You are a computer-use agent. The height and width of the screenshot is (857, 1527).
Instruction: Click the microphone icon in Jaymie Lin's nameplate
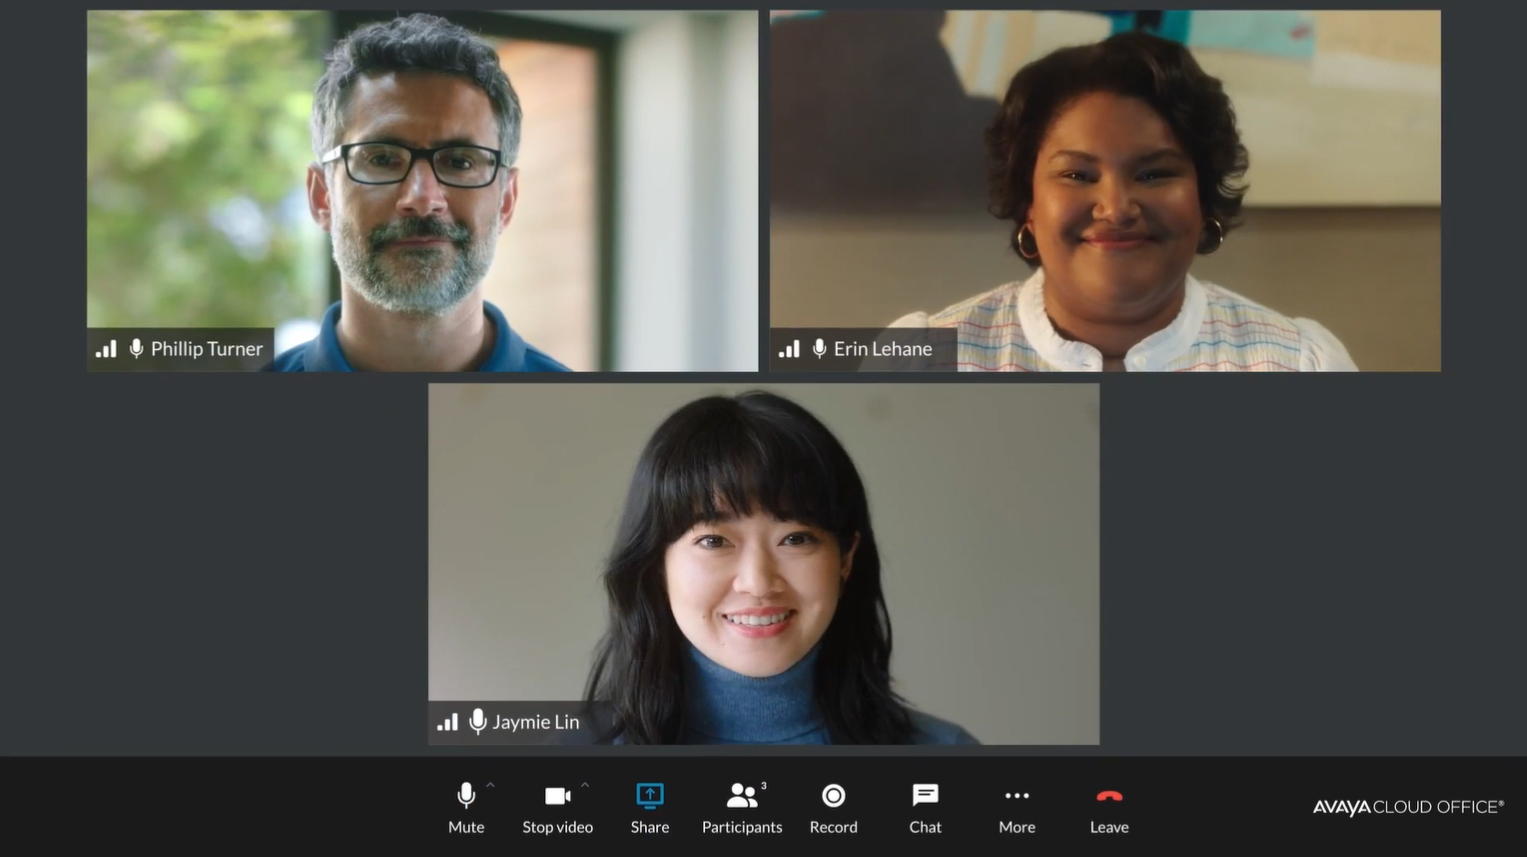(477, 721)
